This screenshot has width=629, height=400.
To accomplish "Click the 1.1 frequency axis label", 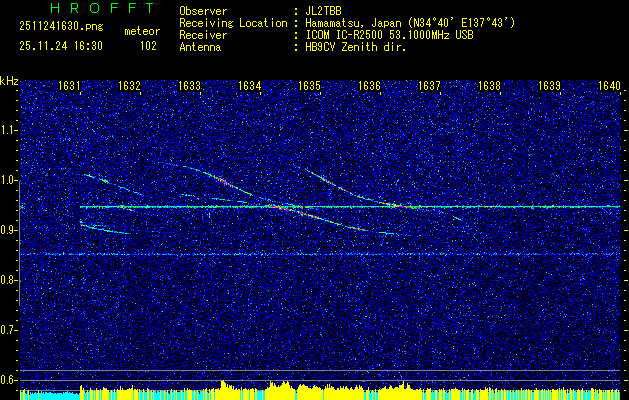I will coord(9,130).
